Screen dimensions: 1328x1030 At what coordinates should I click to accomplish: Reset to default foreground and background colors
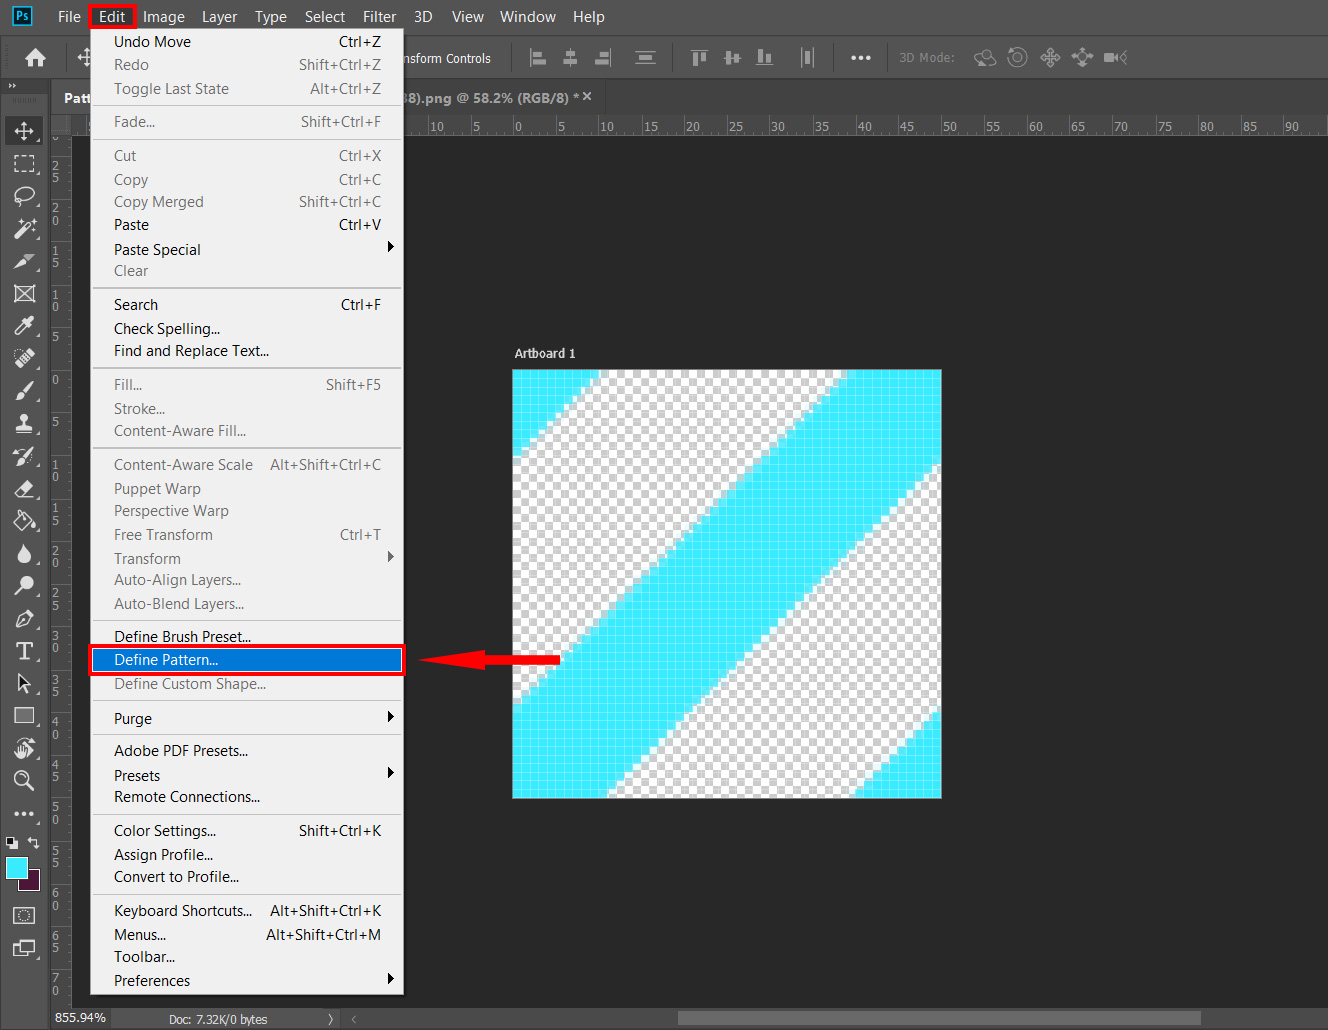click(11, 843)
